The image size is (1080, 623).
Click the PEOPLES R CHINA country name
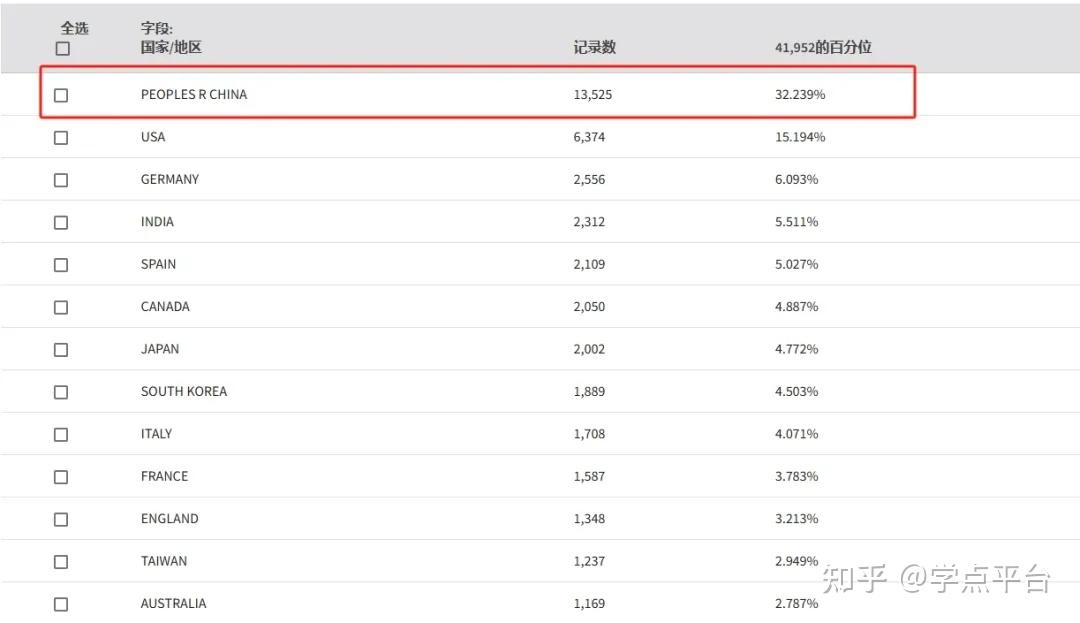pos(193,94)
